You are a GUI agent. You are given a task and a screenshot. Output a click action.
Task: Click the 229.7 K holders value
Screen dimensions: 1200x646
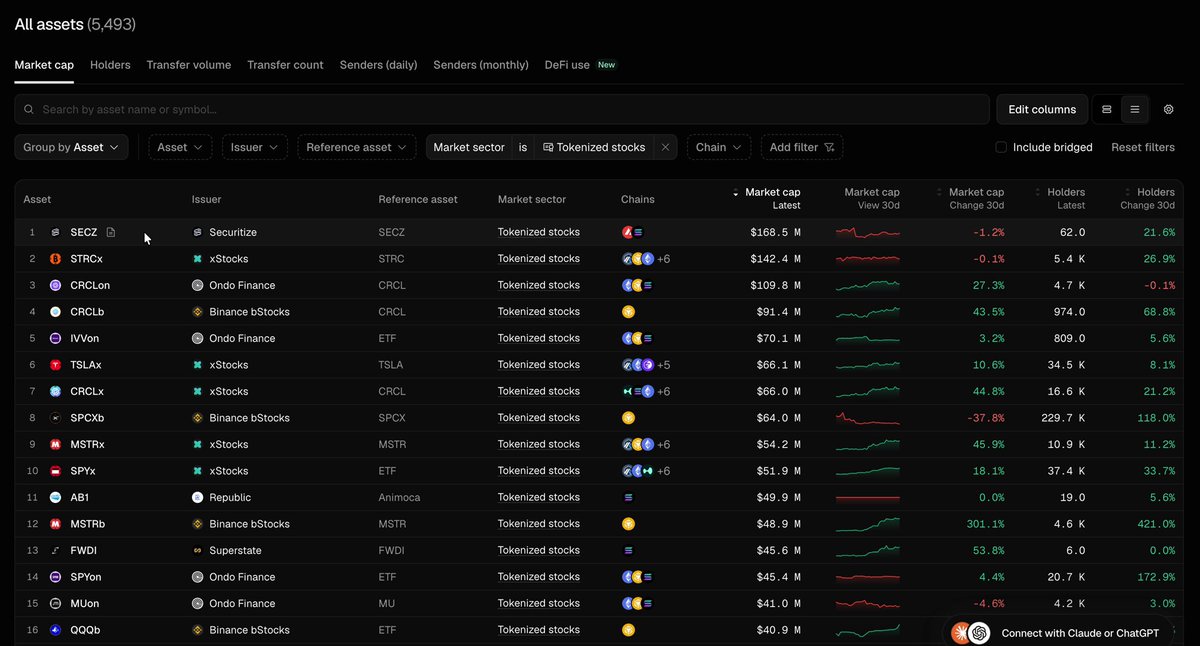click(1063, 418)
